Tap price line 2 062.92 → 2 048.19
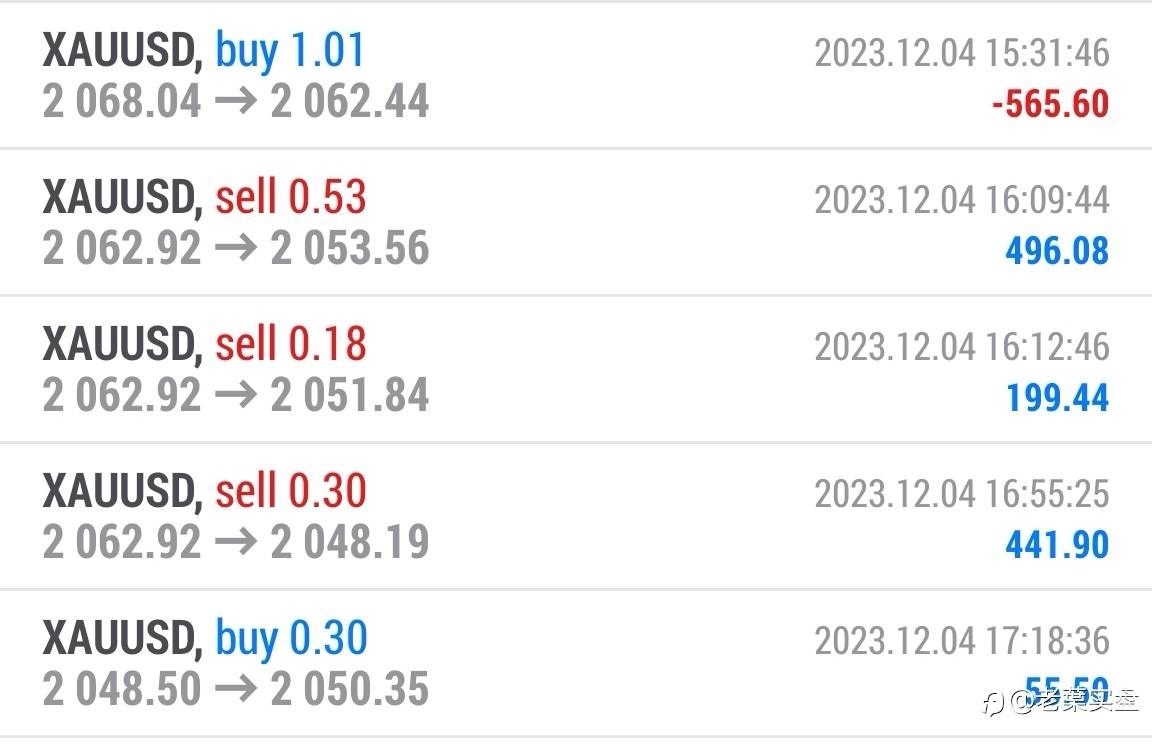1152x746 pixels. click(236, 543)
